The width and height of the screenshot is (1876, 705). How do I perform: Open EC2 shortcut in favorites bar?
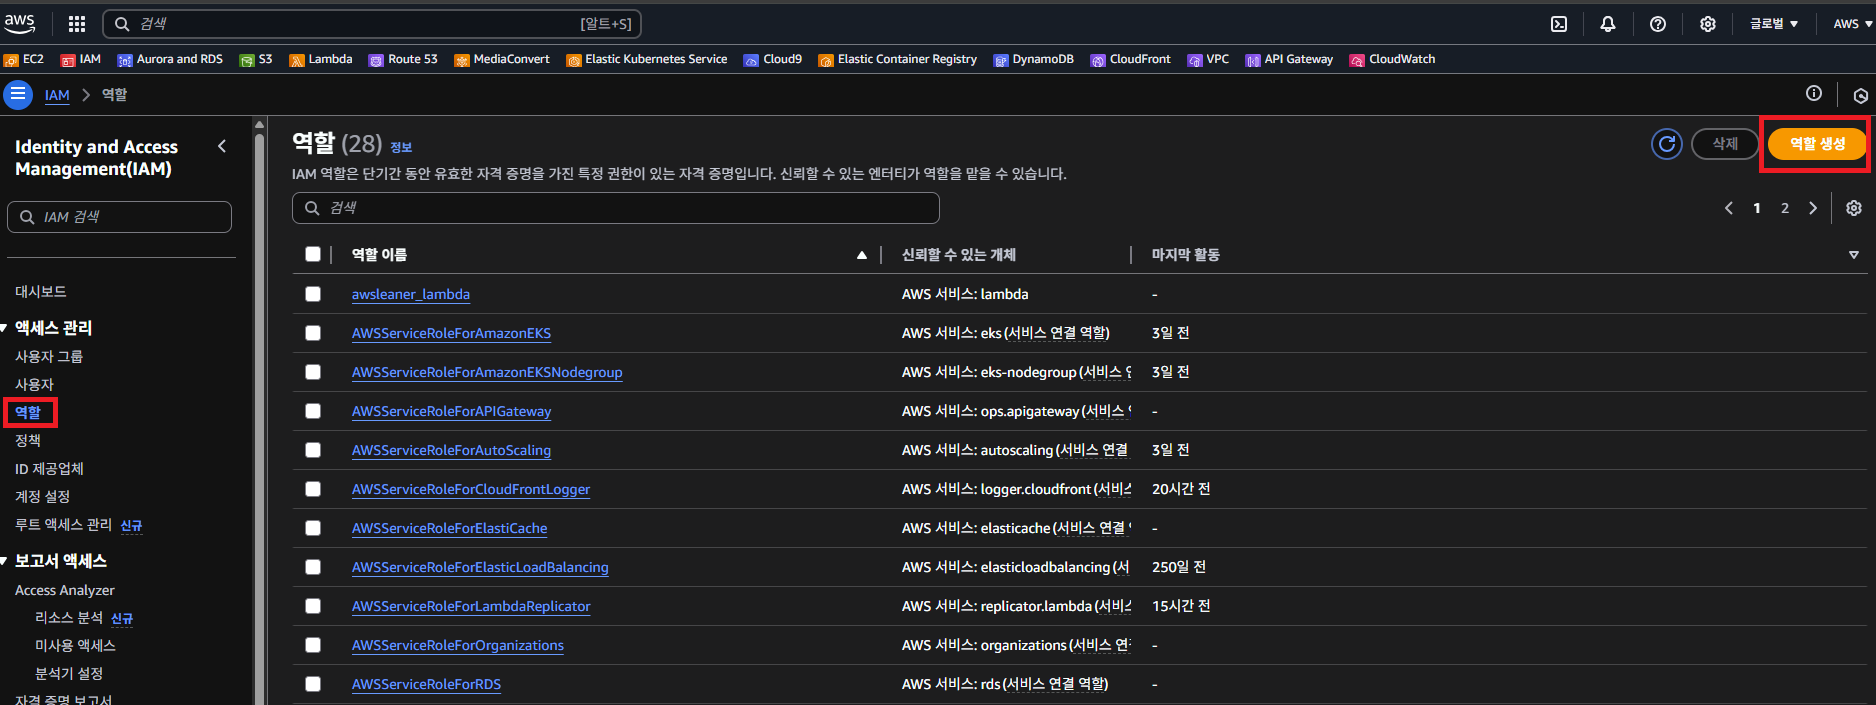(x=25, y=60)
